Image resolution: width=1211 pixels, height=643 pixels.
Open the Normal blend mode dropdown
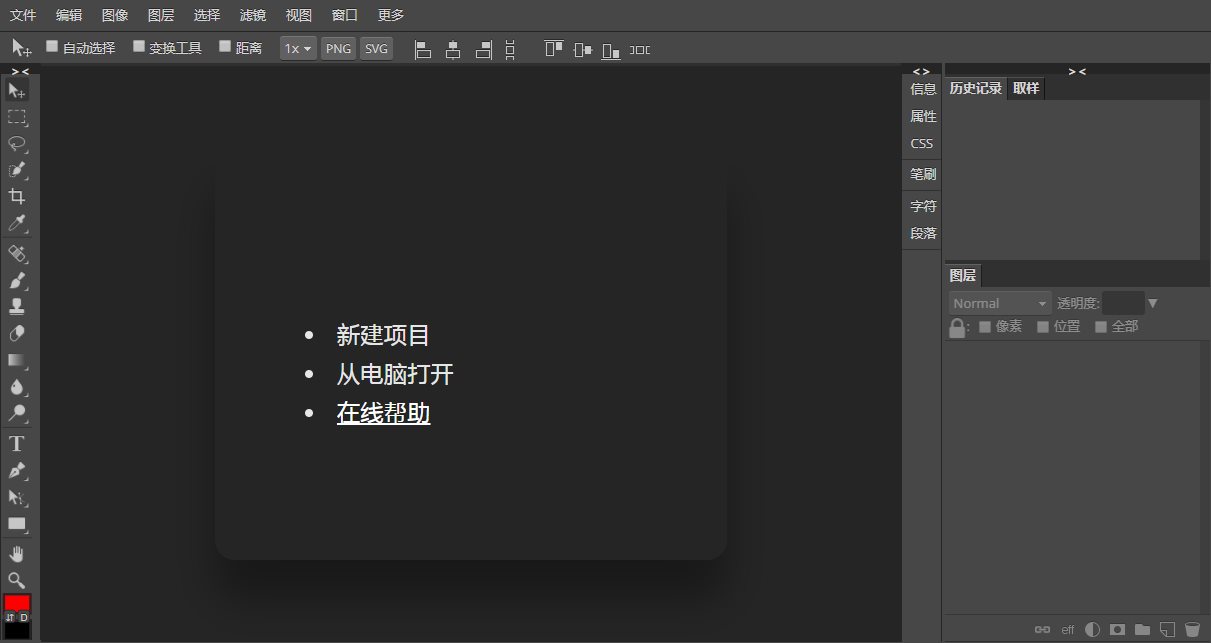click(x=999, y=303)
